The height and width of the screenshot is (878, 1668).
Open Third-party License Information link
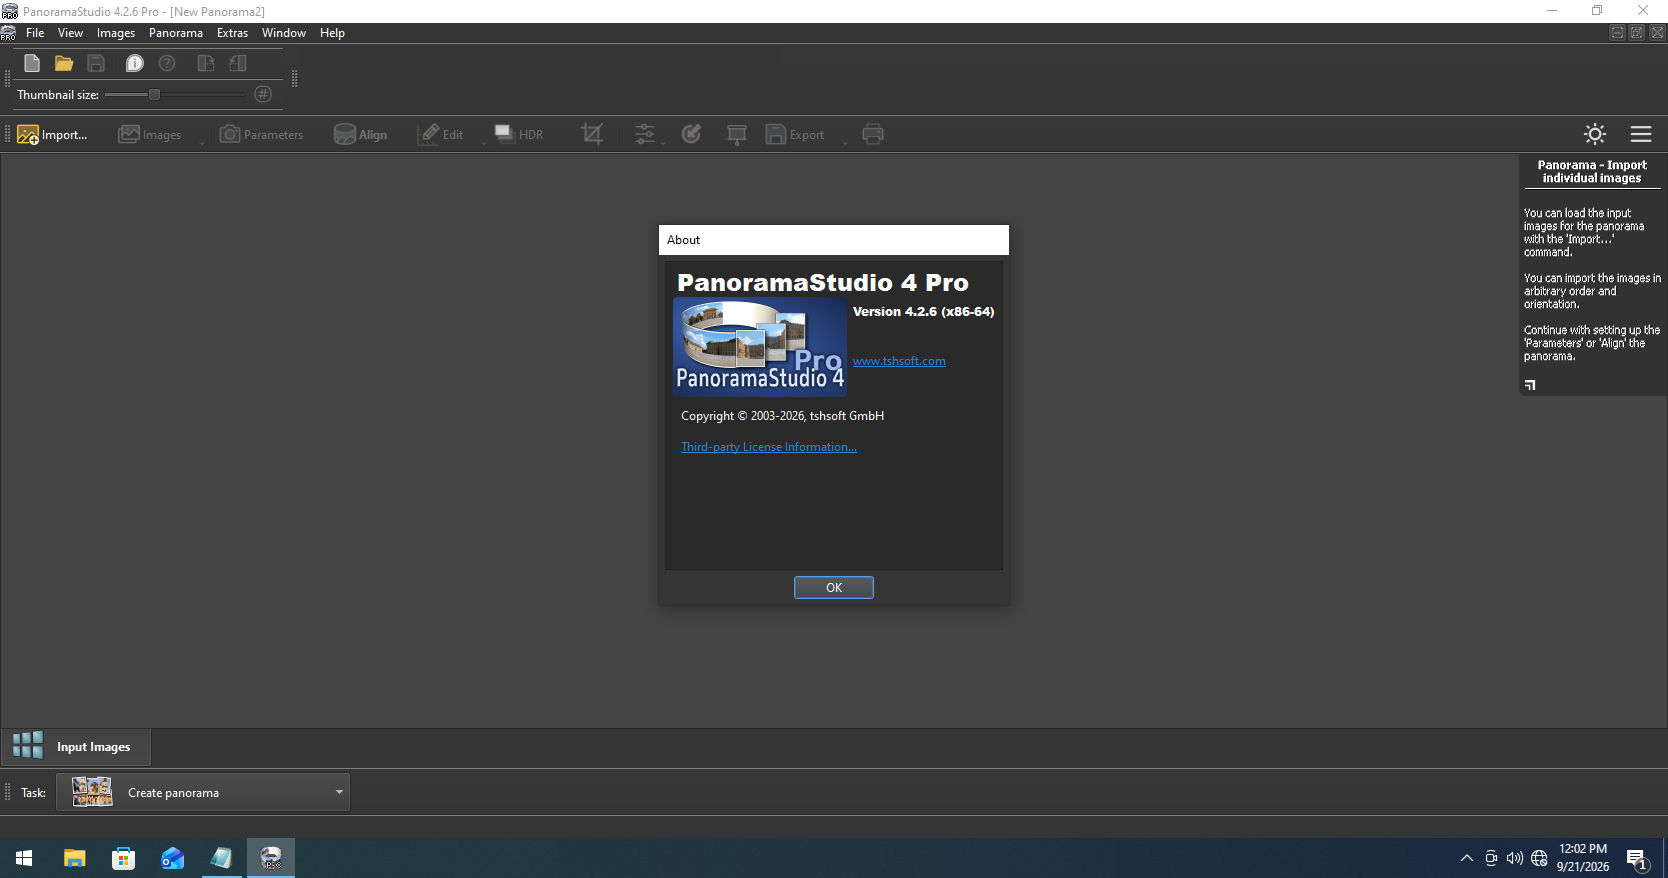[769, 447]
